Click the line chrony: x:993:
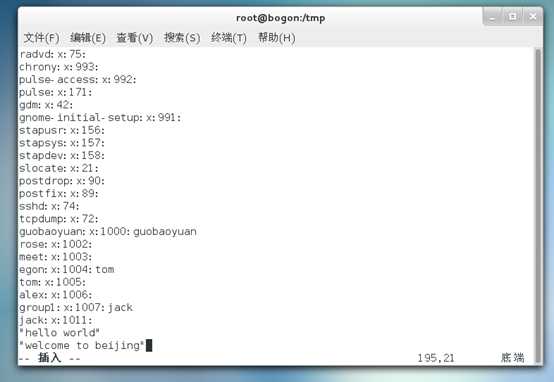 pyautogui.click(x=59, y=67)
